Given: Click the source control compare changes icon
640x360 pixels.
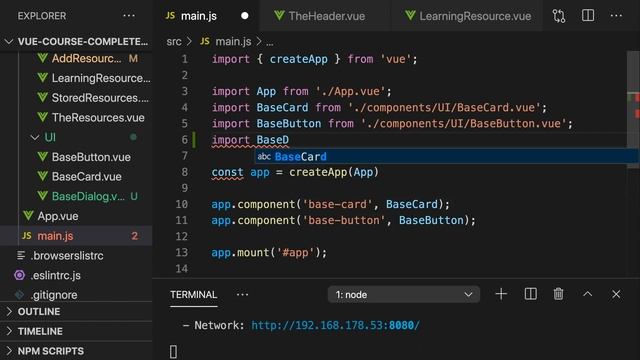Looking at the screenshot, I should click(x=559, y=16).
